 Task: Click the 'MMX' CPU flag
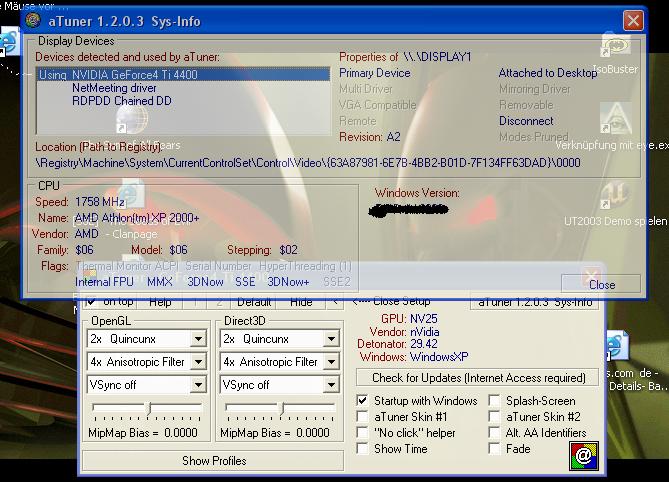tap(160, 282)
